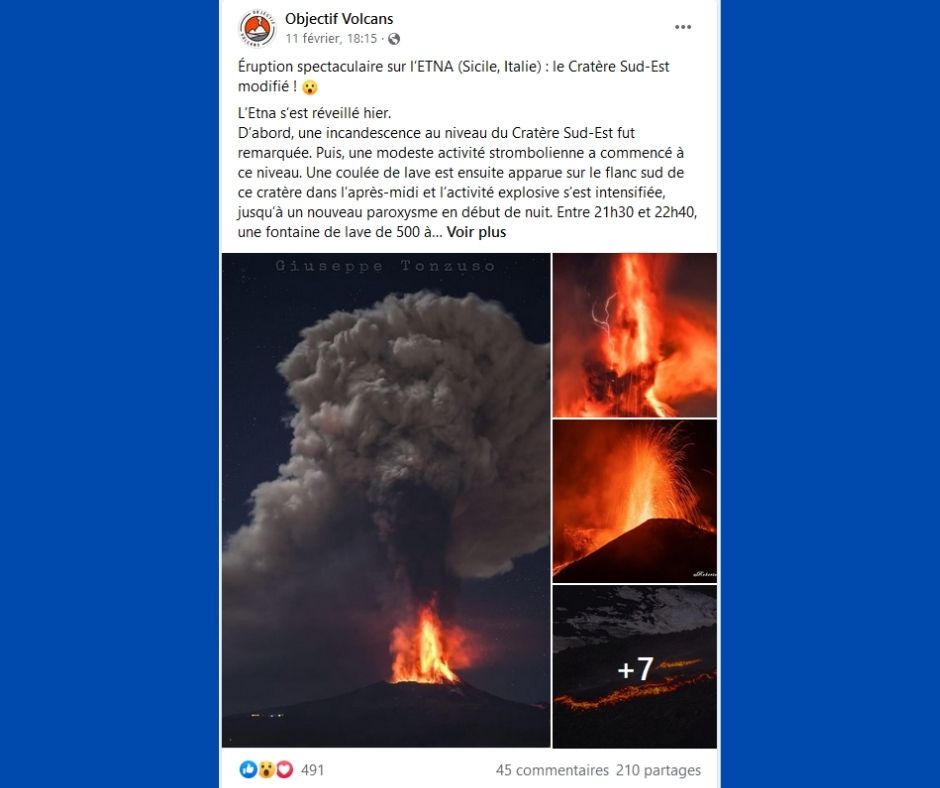The width and height of the screenshot is (940, 788).
Task: Show the 45 commentaires list
Action: coord(552,770)
